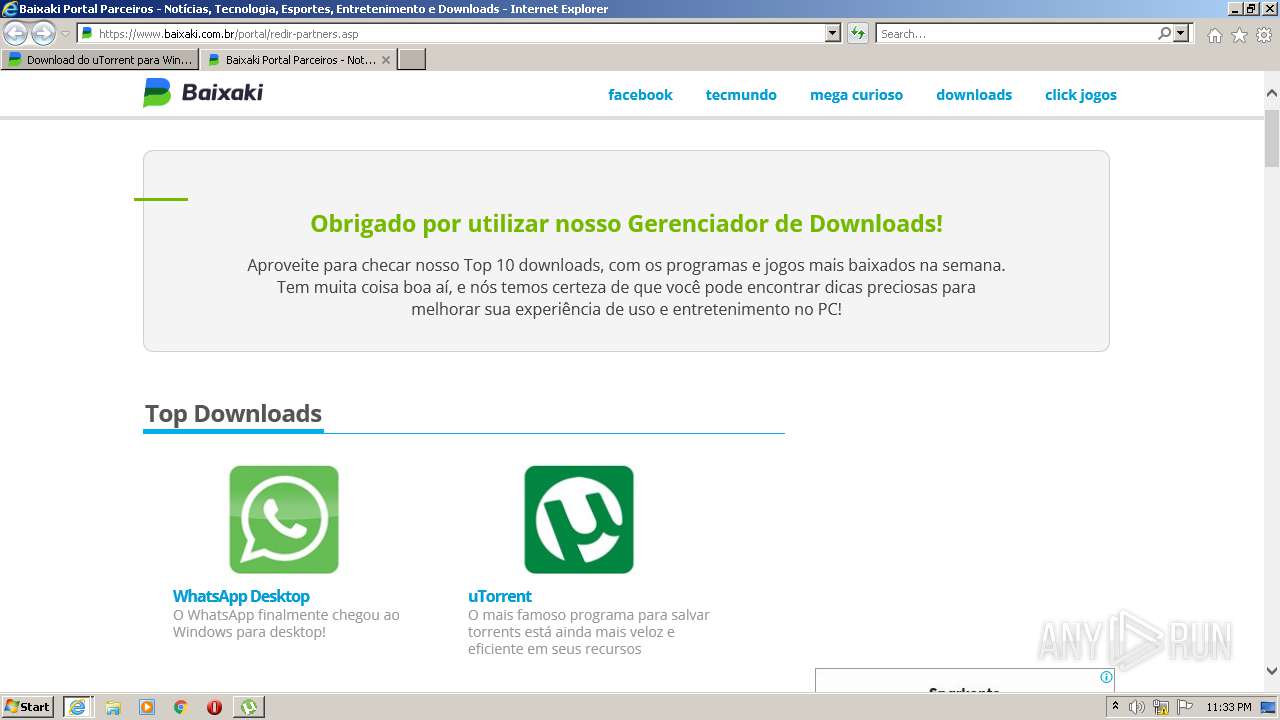Click the page scrollbar up arrow
Image resolution: width=1280 pixels, height=720 pixels.
[1272, 94]
